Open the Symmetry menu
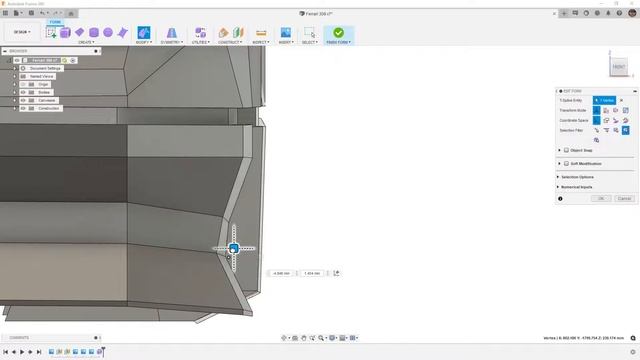Image resolution: width=640 pixels, height=360 pixels. pos(172,42)
